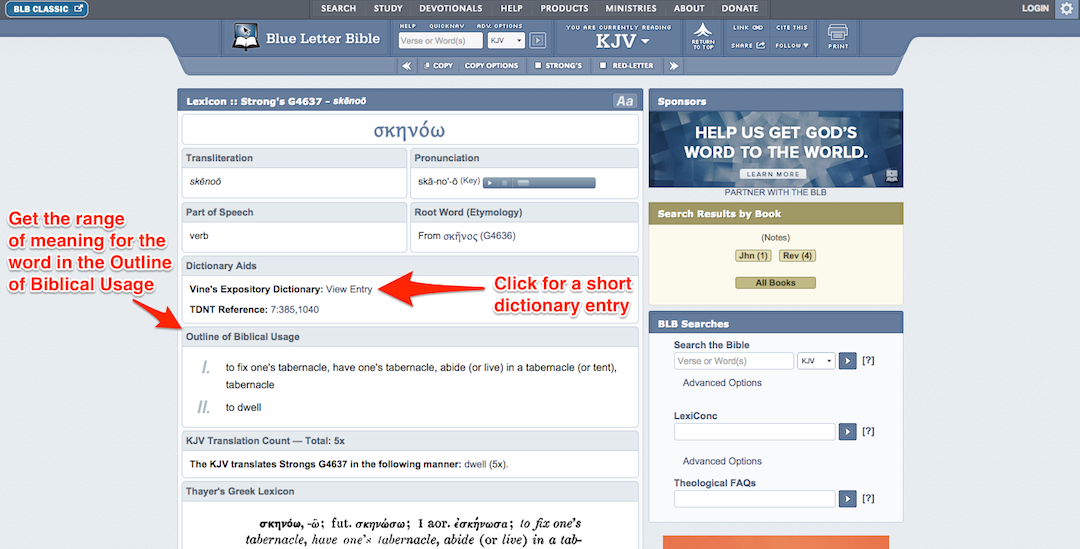
Task: Open the sidebar KJV version dropdown
Action: pos(816,360)
